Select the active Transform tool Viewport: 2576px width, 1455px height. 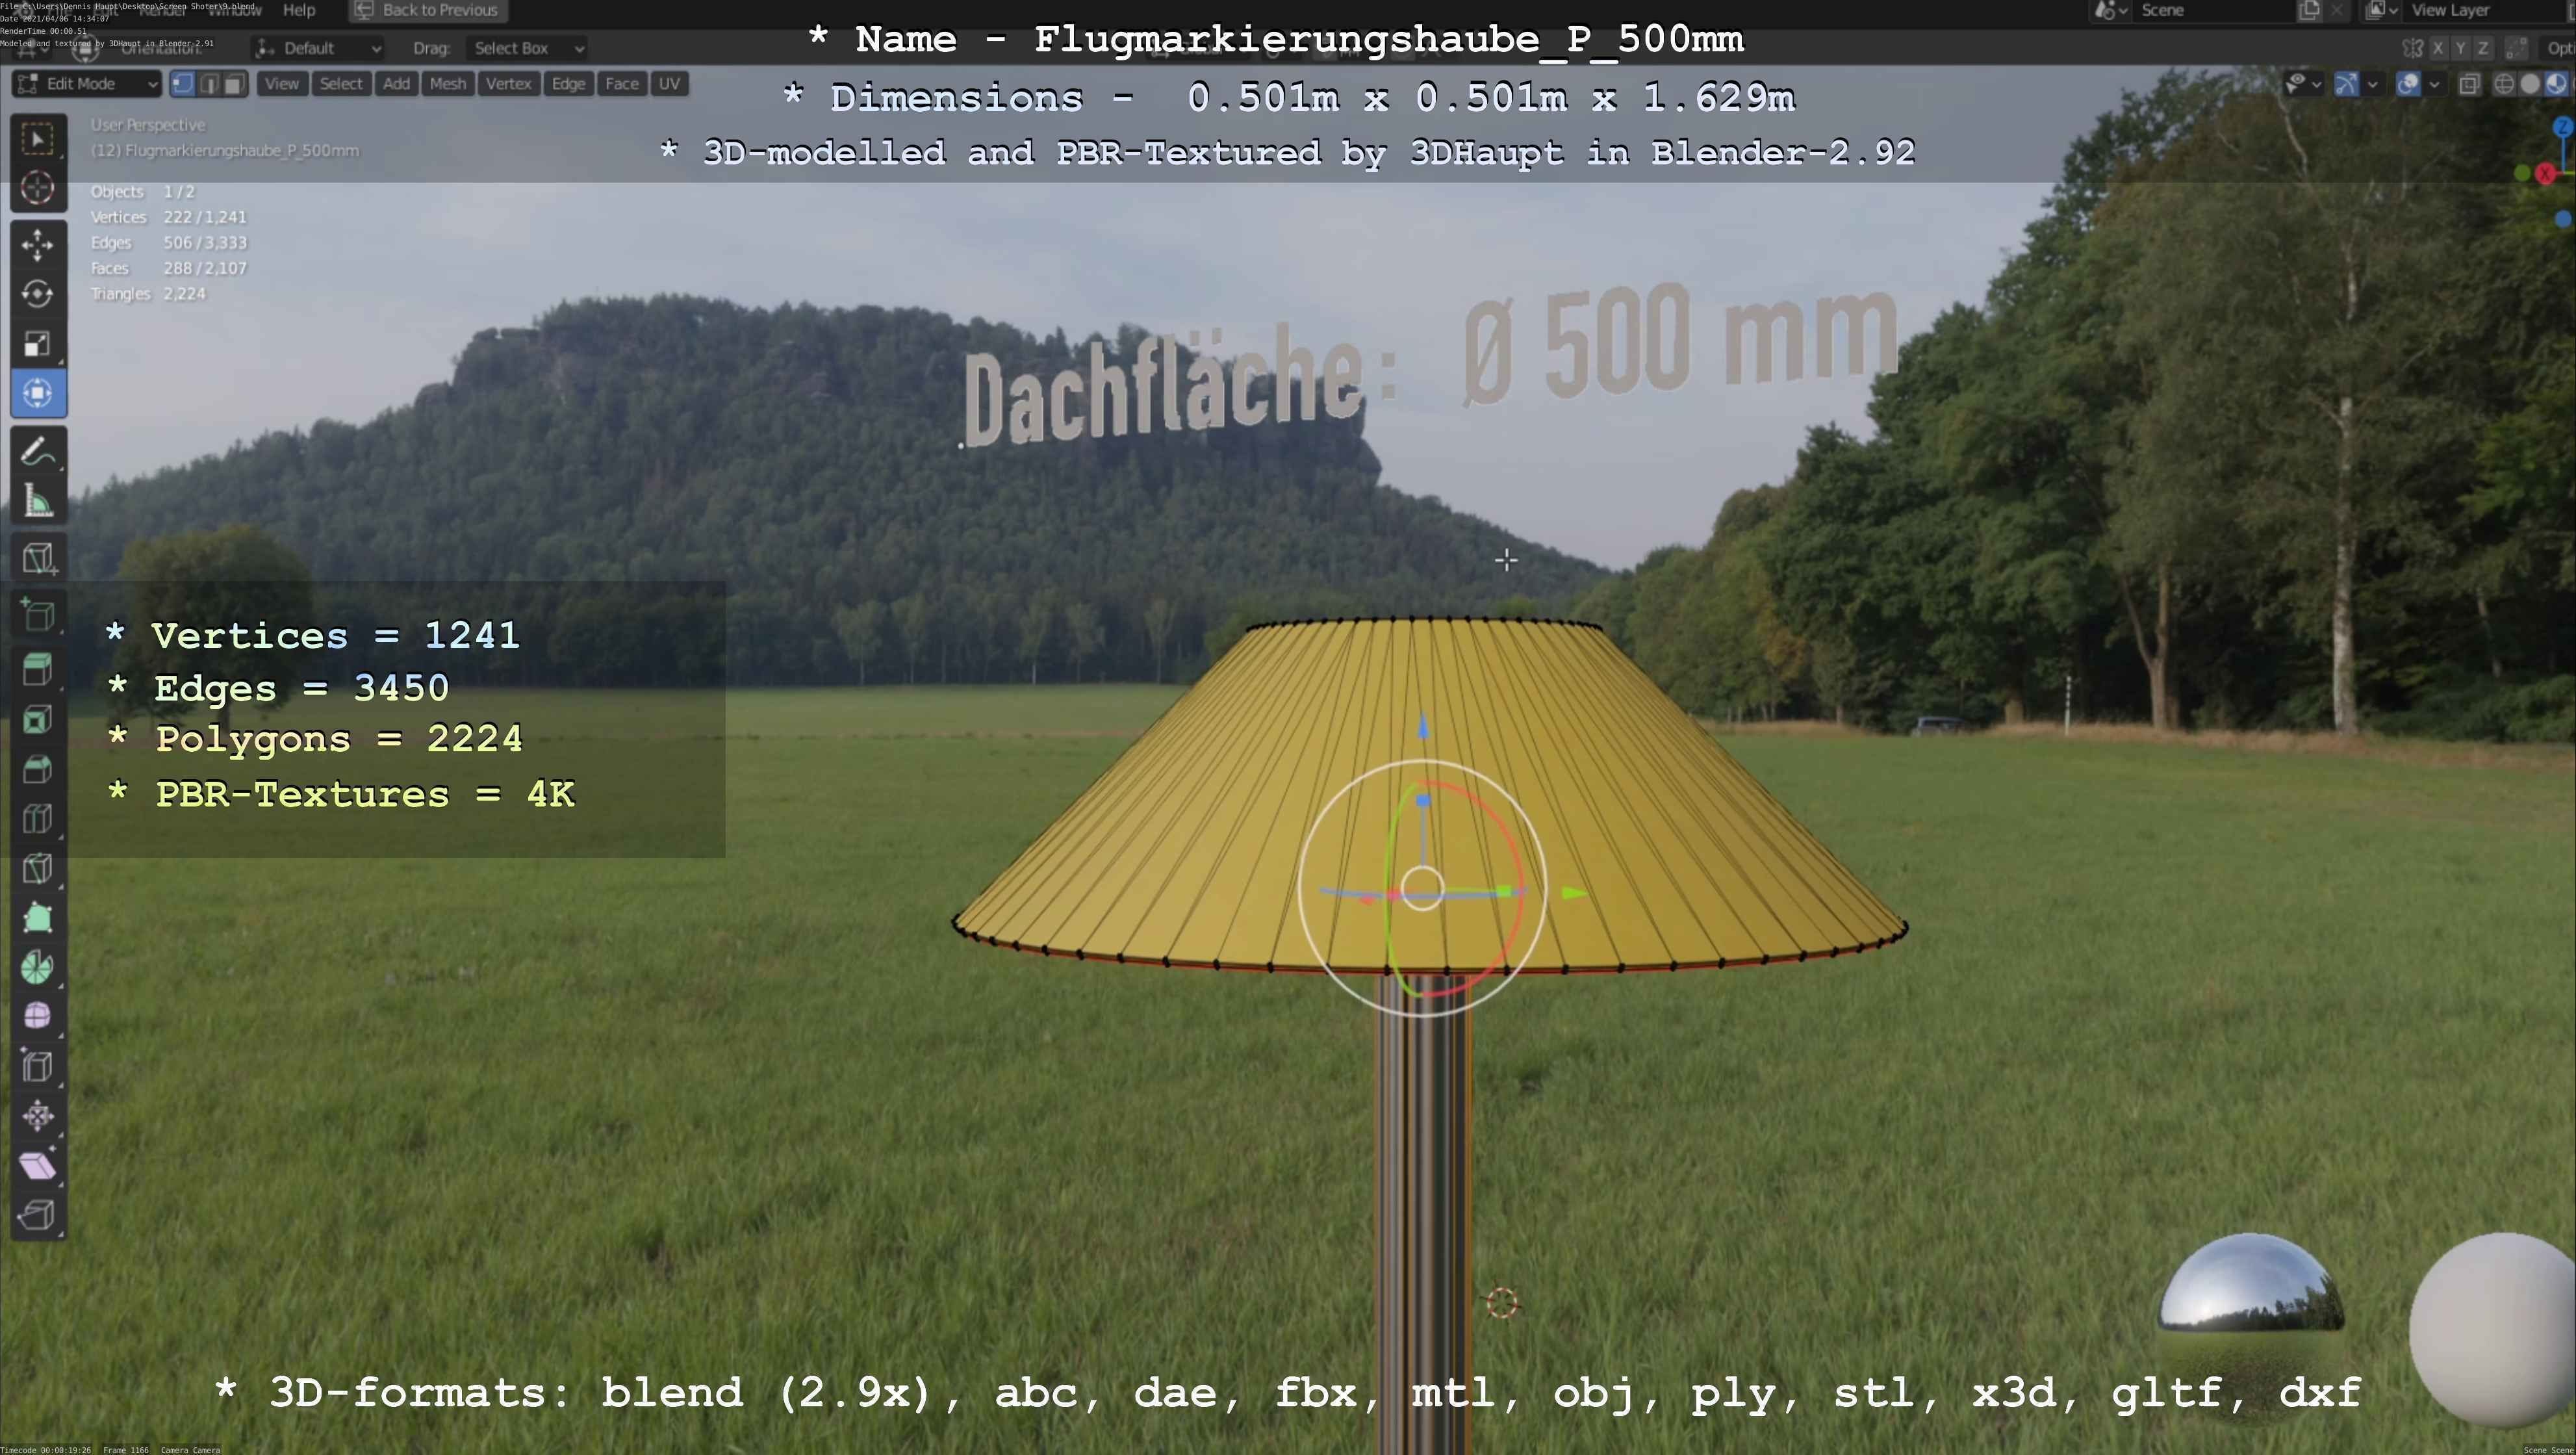(38, 393)
